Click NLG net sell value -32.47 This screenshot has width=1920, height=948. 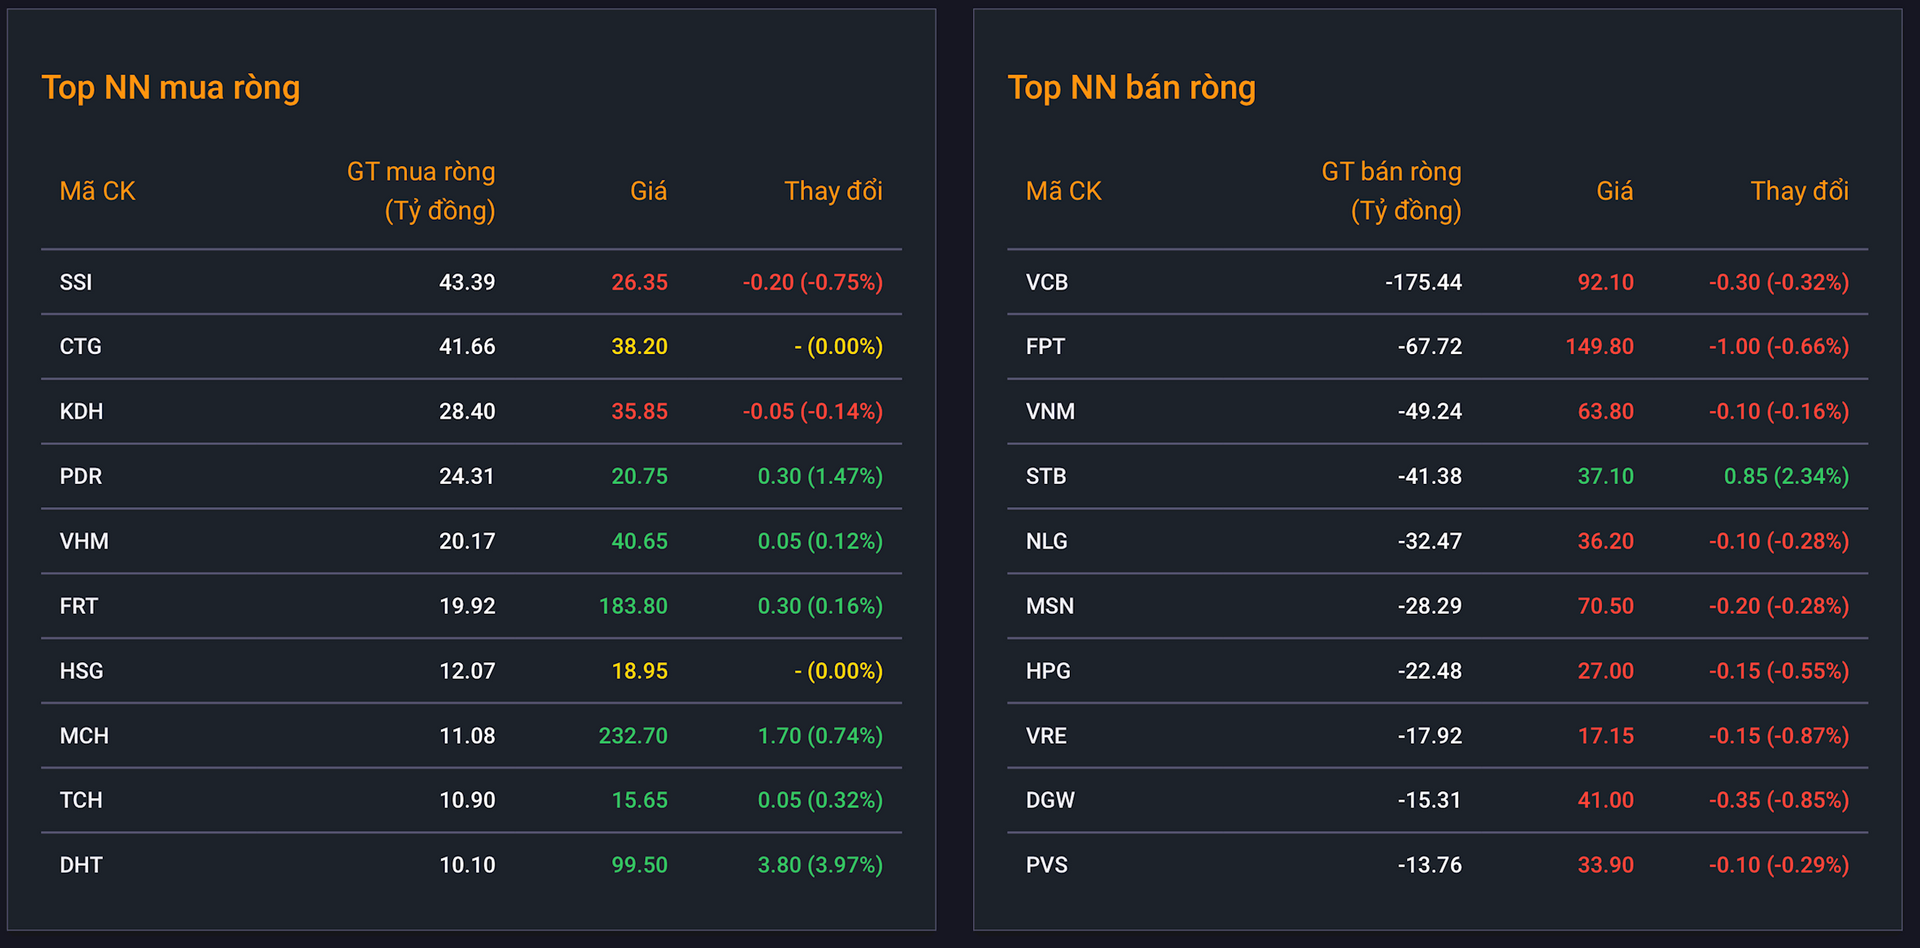point(1429,541)
